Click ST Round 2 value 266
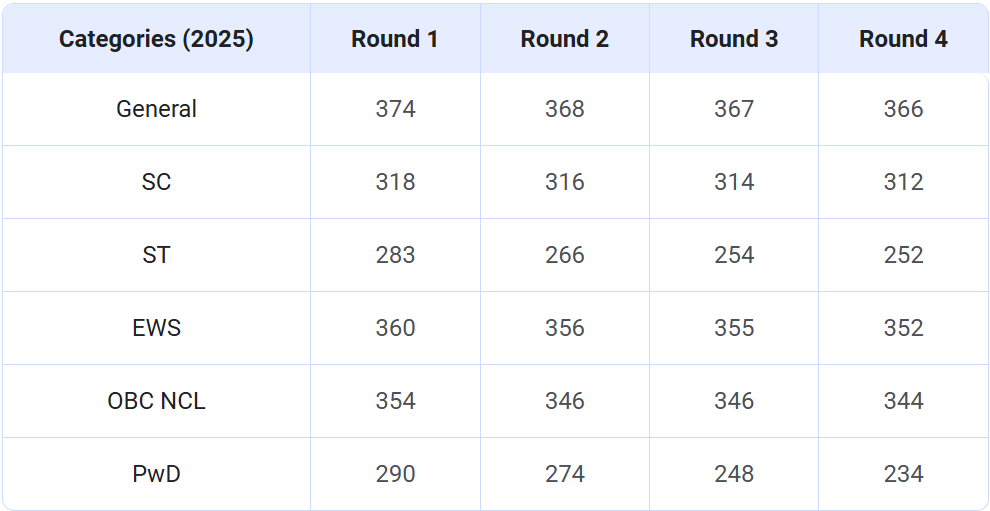Image resolution: width=990 pixels, height=511 pixels. coord(564,255)
